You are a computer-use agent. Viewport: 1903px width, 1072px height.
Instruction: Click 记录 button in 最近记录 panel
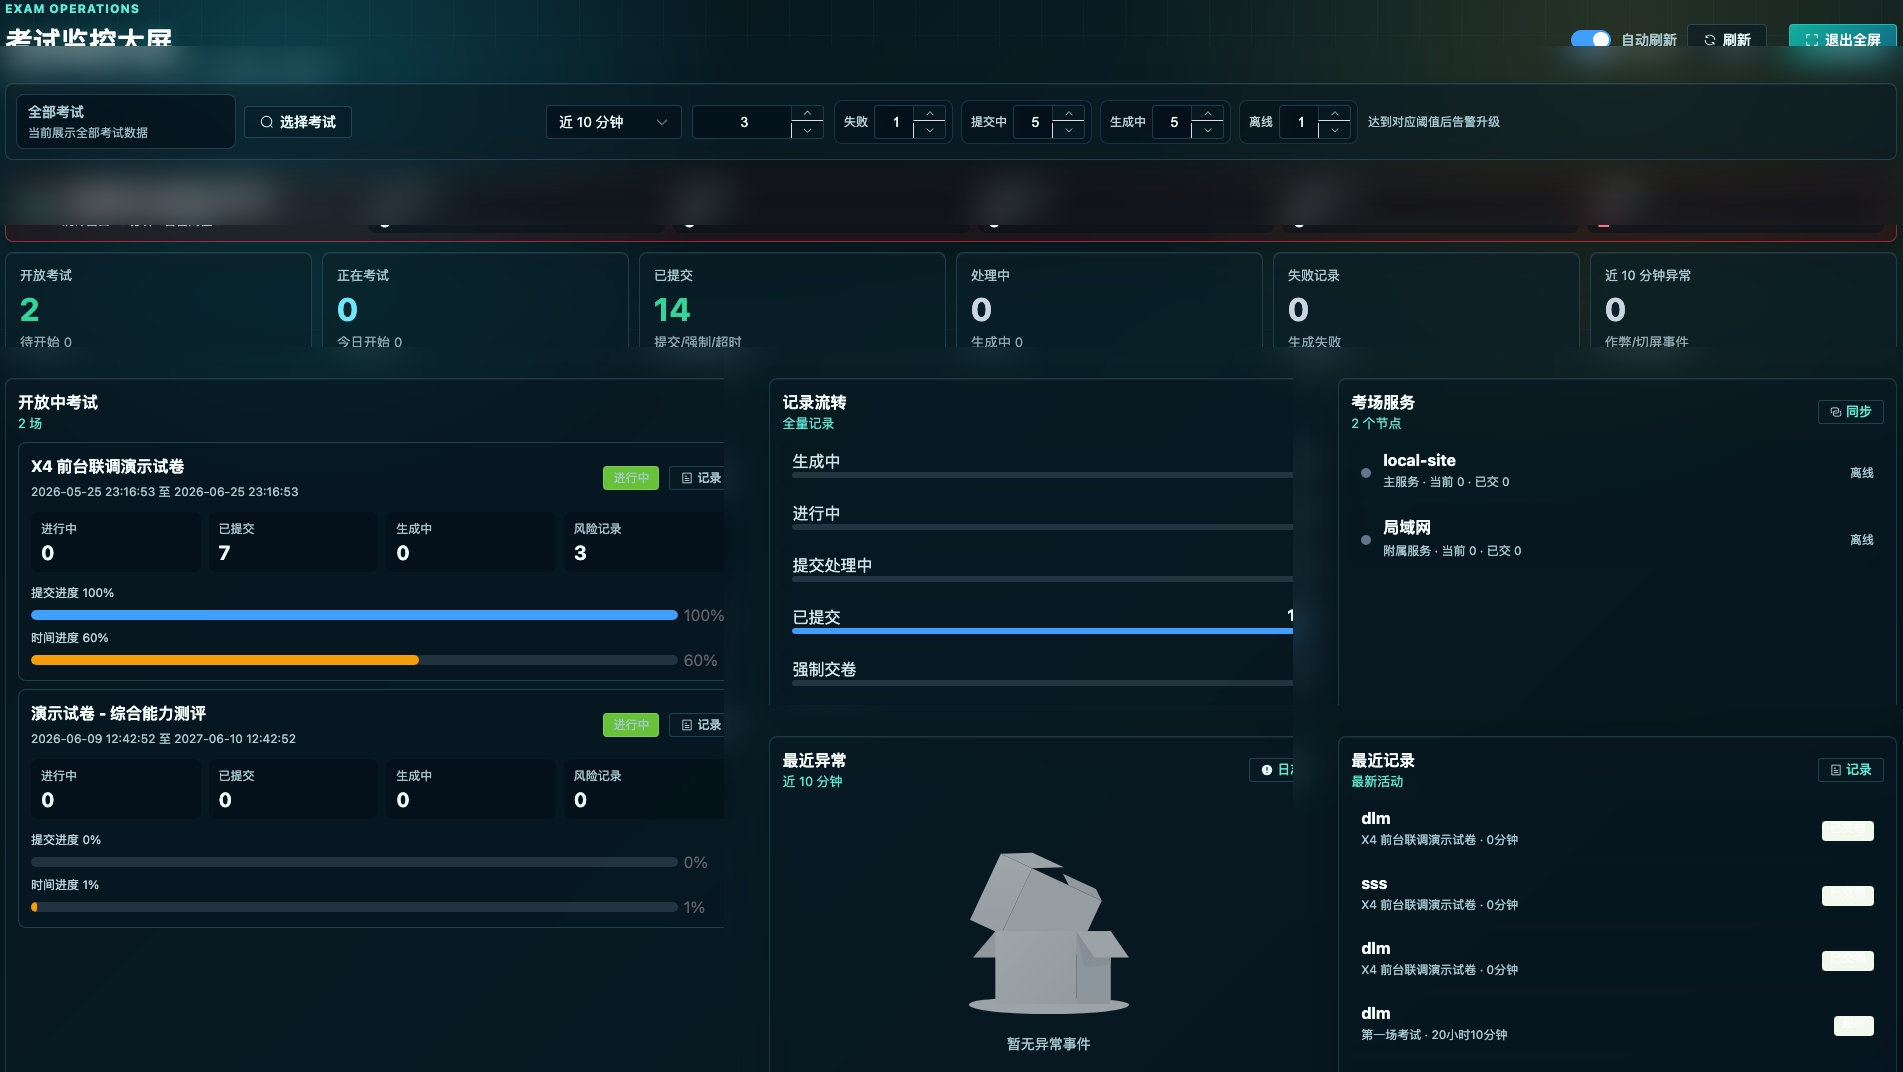coord(1850,770)
